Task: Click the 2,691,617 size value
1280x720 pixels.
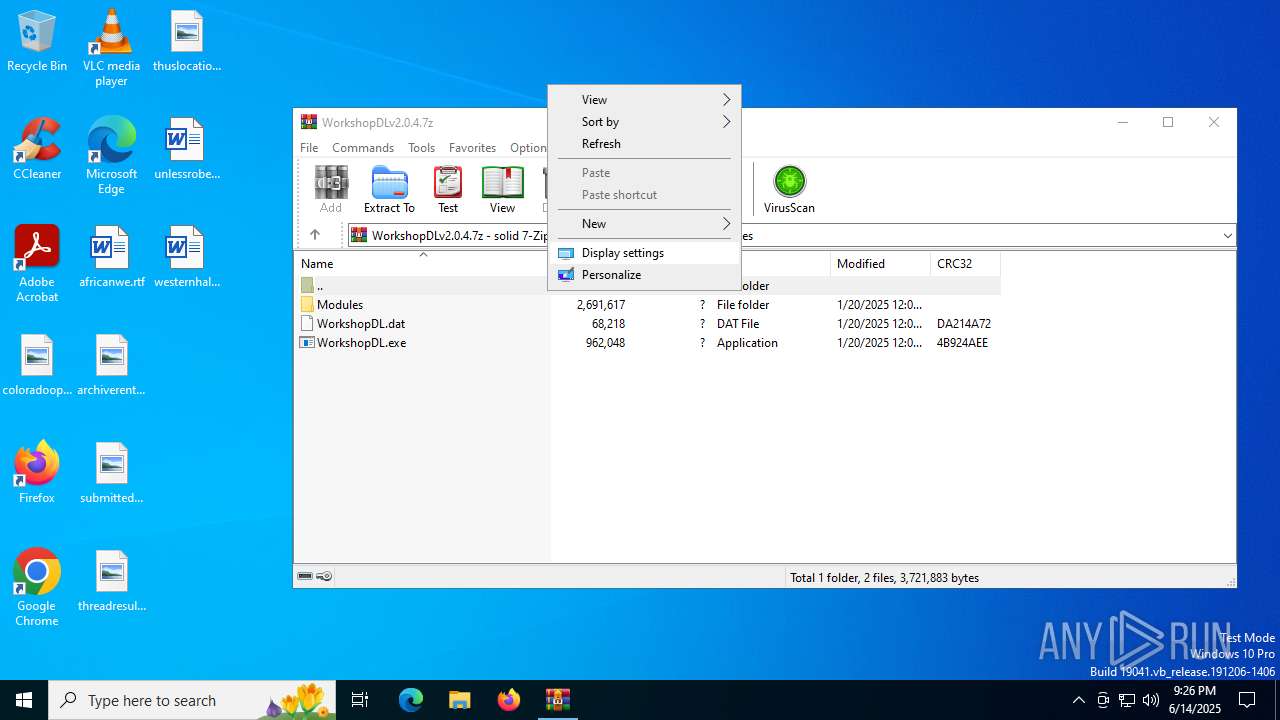Action: (x=601, y=305)
